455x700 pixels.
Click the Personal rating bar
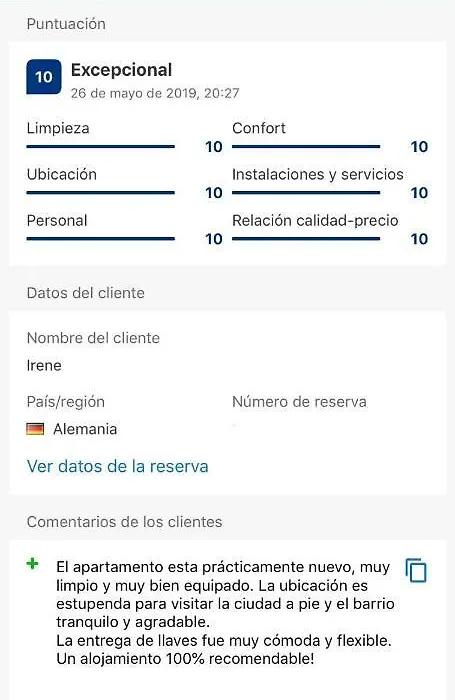[x=100, y=238]
